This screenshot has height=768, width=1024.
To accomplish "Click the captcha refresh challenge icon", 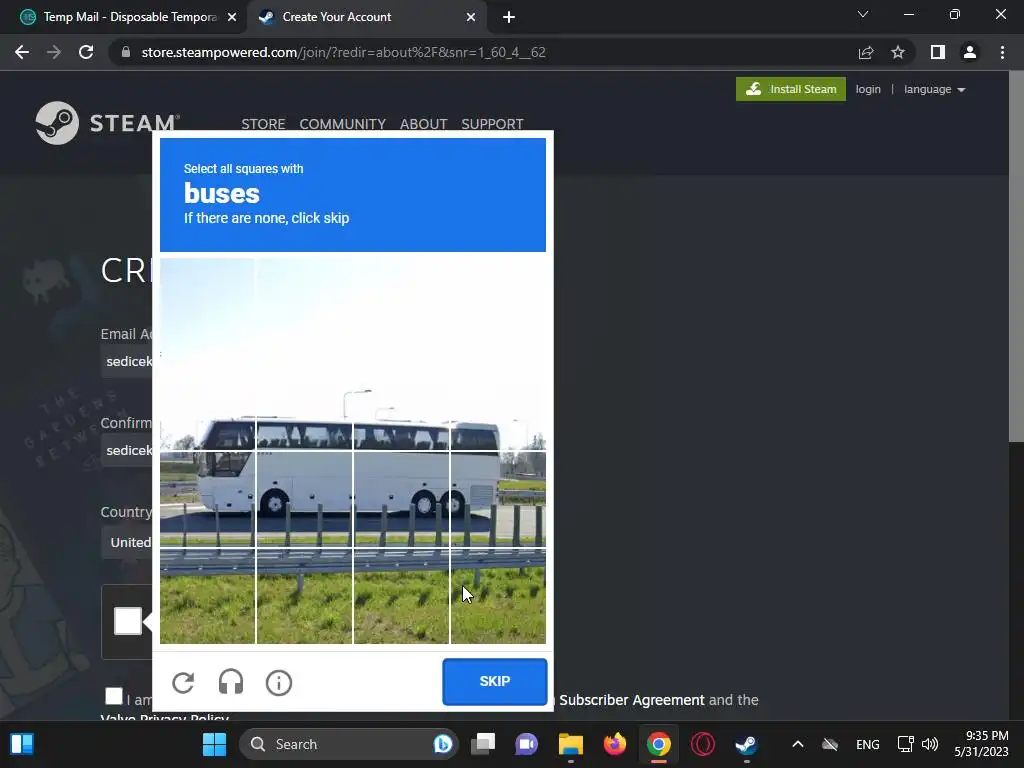I will (x=184, y=682).
